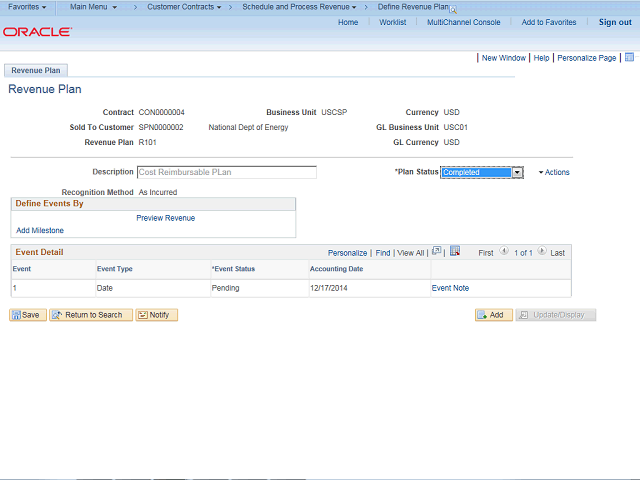Click the search icon beside Define Revenue Plan breadcrumb
This screenshot has width=640, height=480.
453,10
